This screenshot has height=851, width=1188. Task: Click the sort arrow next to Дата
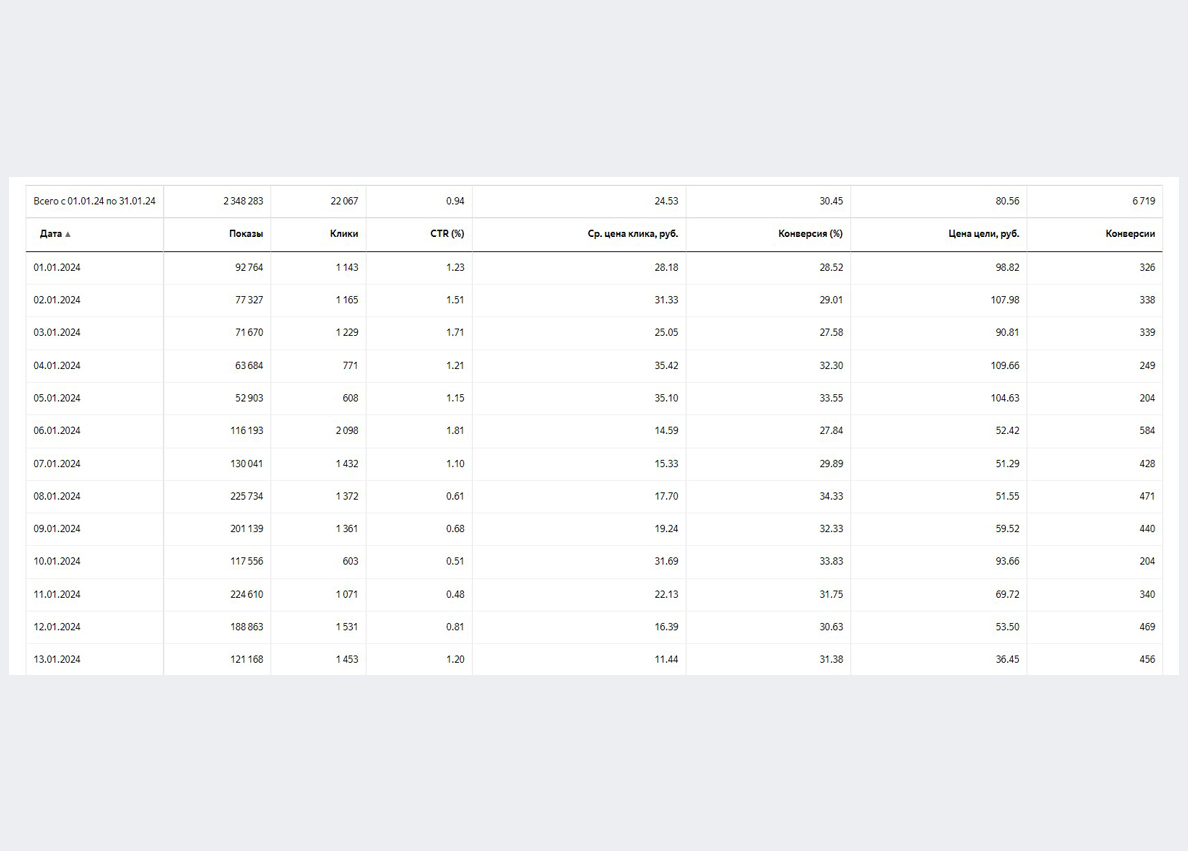coord(68,234)
